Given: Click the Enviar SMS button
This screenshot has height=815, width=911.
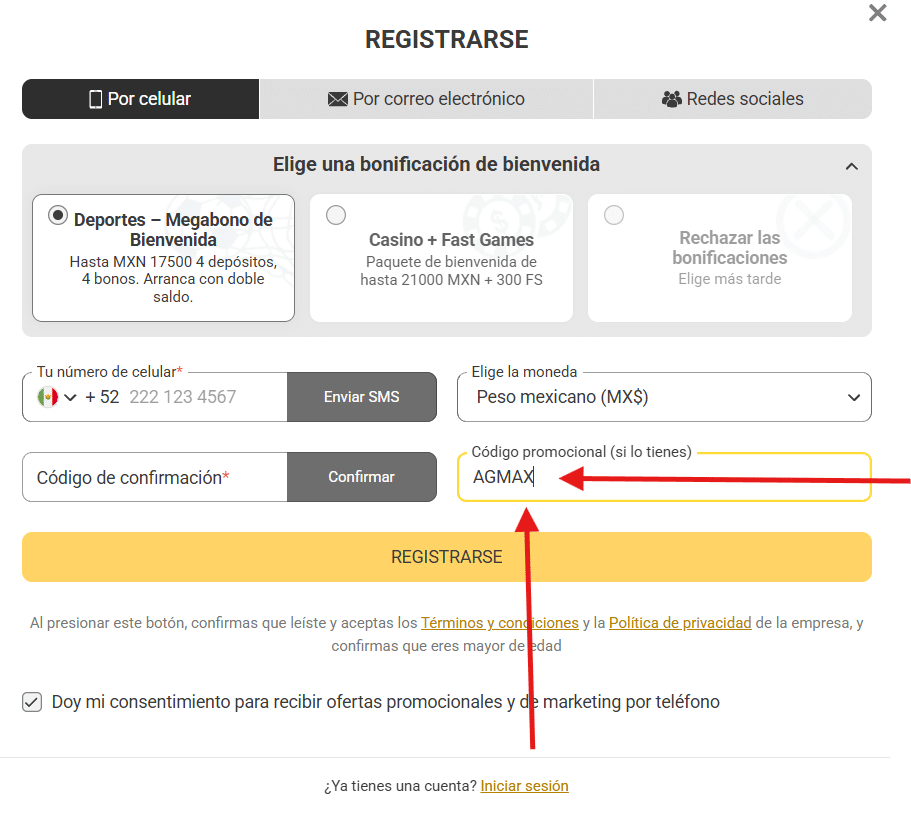Looking at the screenshot, I should point(361,397).
